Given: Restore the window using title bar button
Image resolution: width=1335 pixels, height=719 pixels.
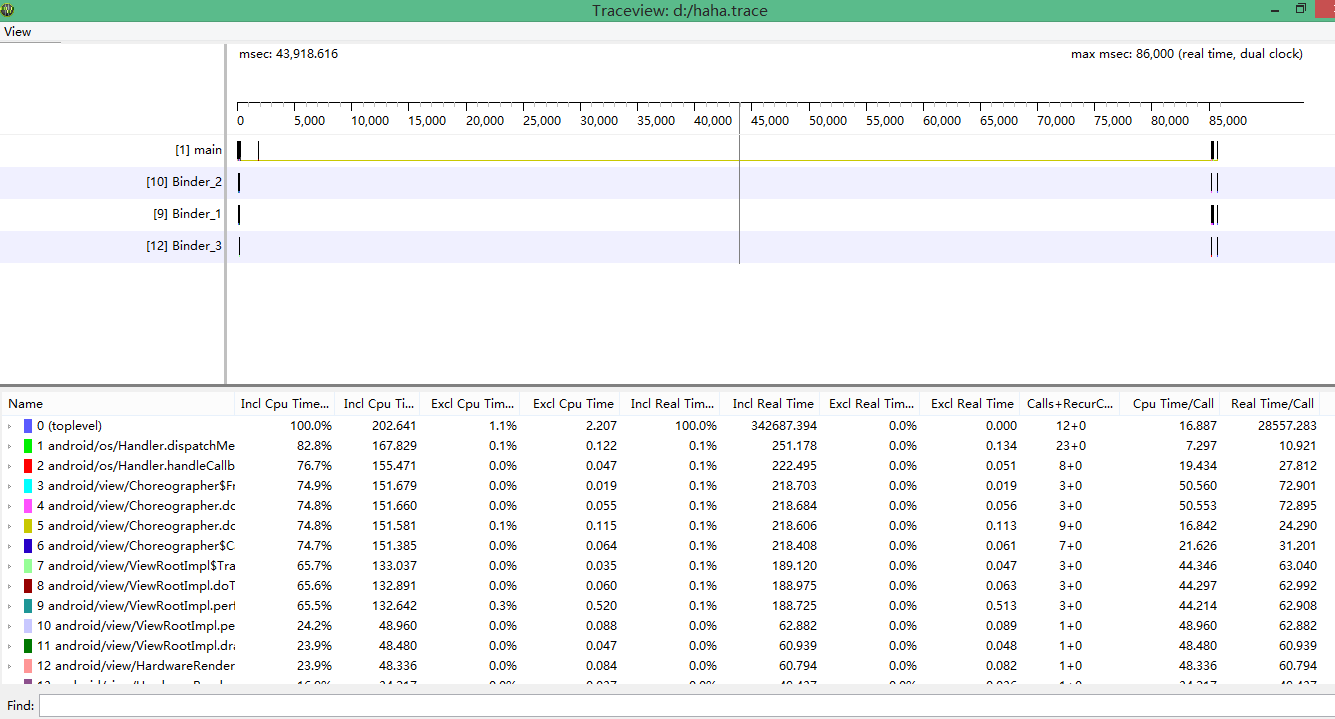Looking at the screenshot, I should pos(1301,9).
